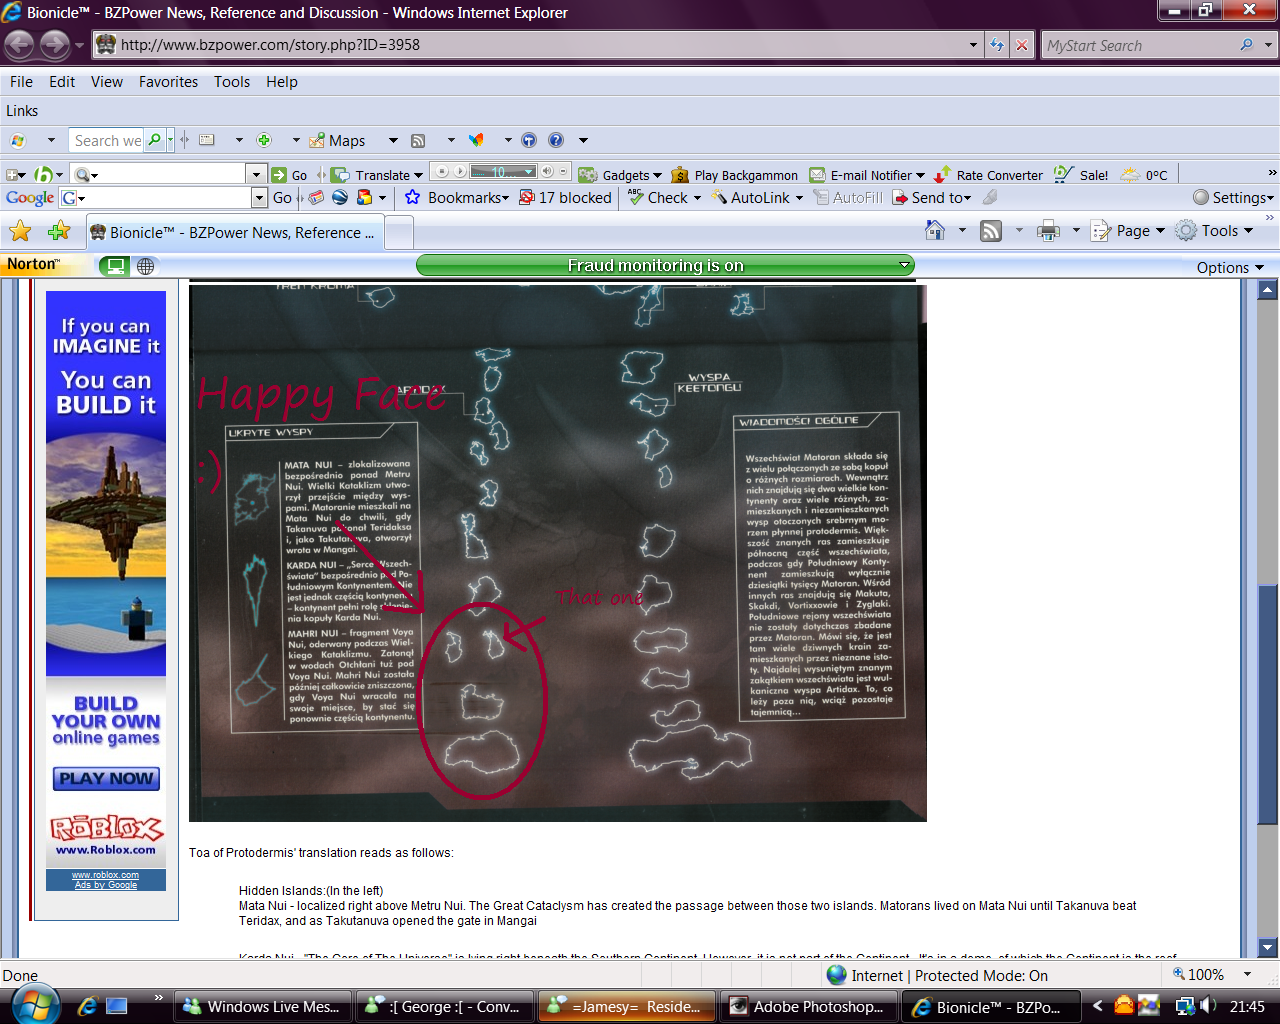Screen dimensions: 1280x1024
Task: Click the blue help question mark icon
Action: pos(556,140)
